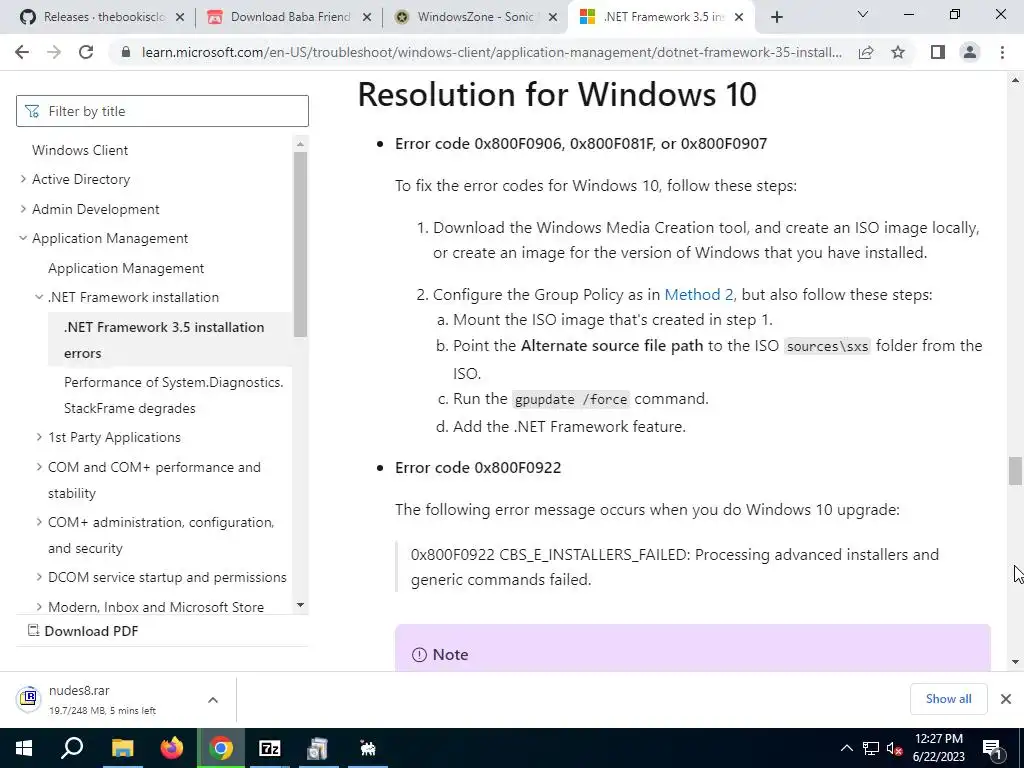Collapse the Application Management node

(x=24, y=238)
